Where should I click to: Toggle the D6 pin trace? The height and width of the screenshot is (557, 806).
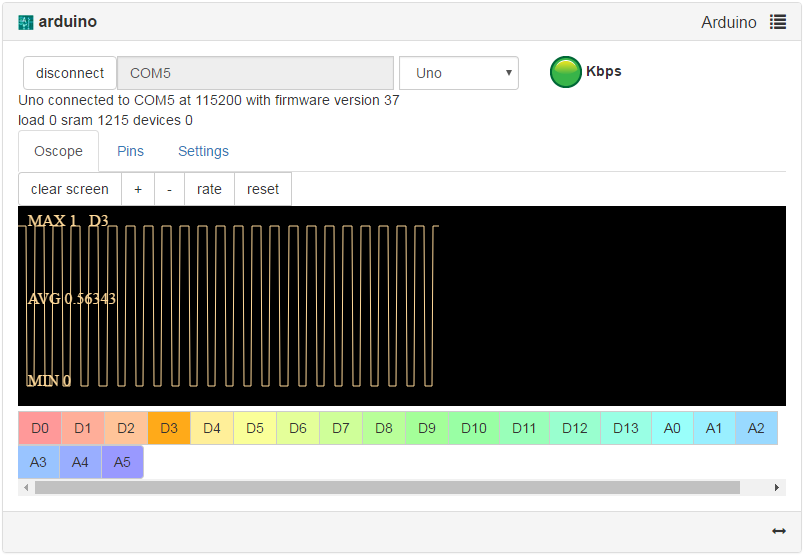pos(298,428)
